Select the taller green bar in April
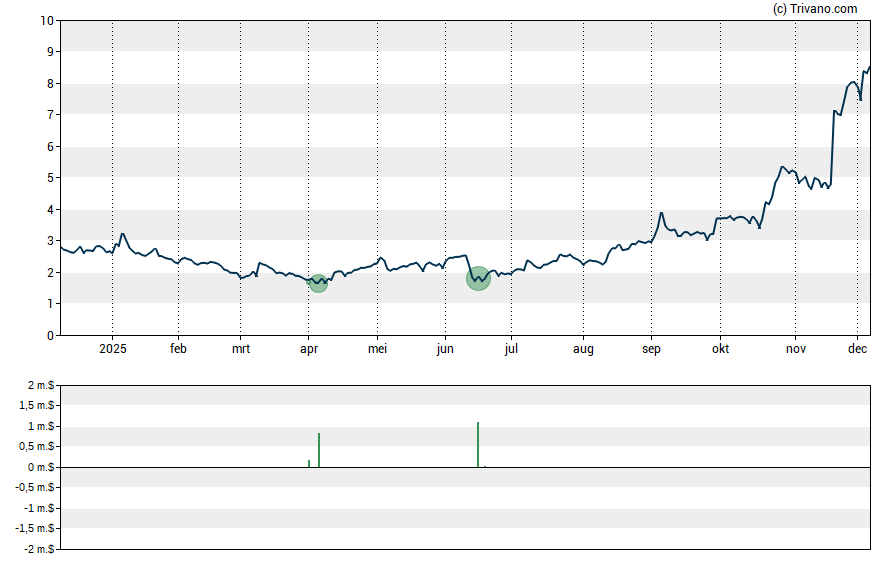This screenshot has width=888, height=565. click(319, 450)
